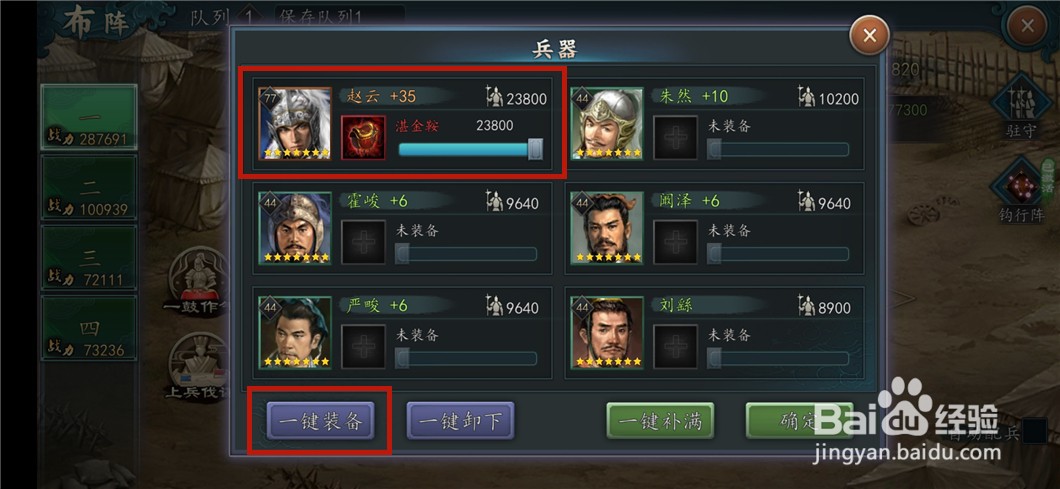Tap the empty weapon slot for 阚泽
The width and height of the screenshot is (1060, 489).
675,241
